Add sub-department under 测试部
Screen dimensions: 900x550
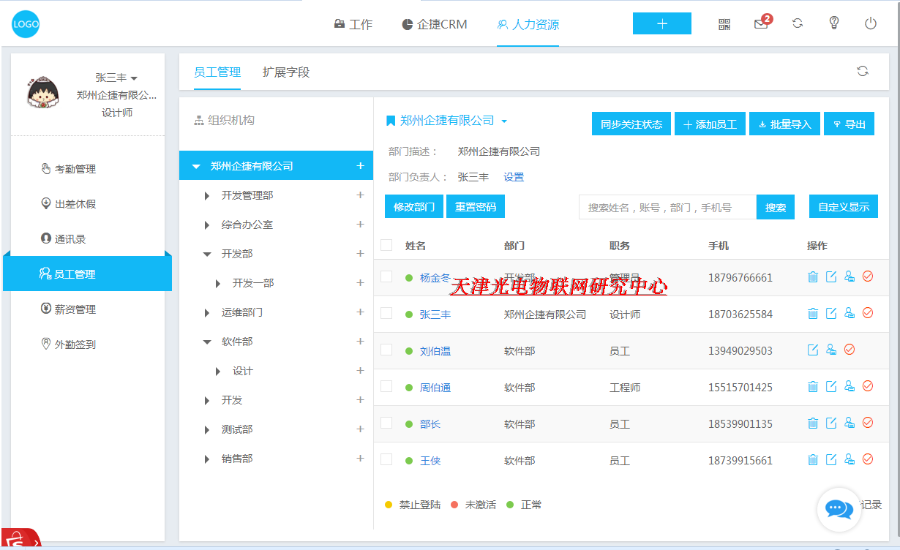point(360,429)
